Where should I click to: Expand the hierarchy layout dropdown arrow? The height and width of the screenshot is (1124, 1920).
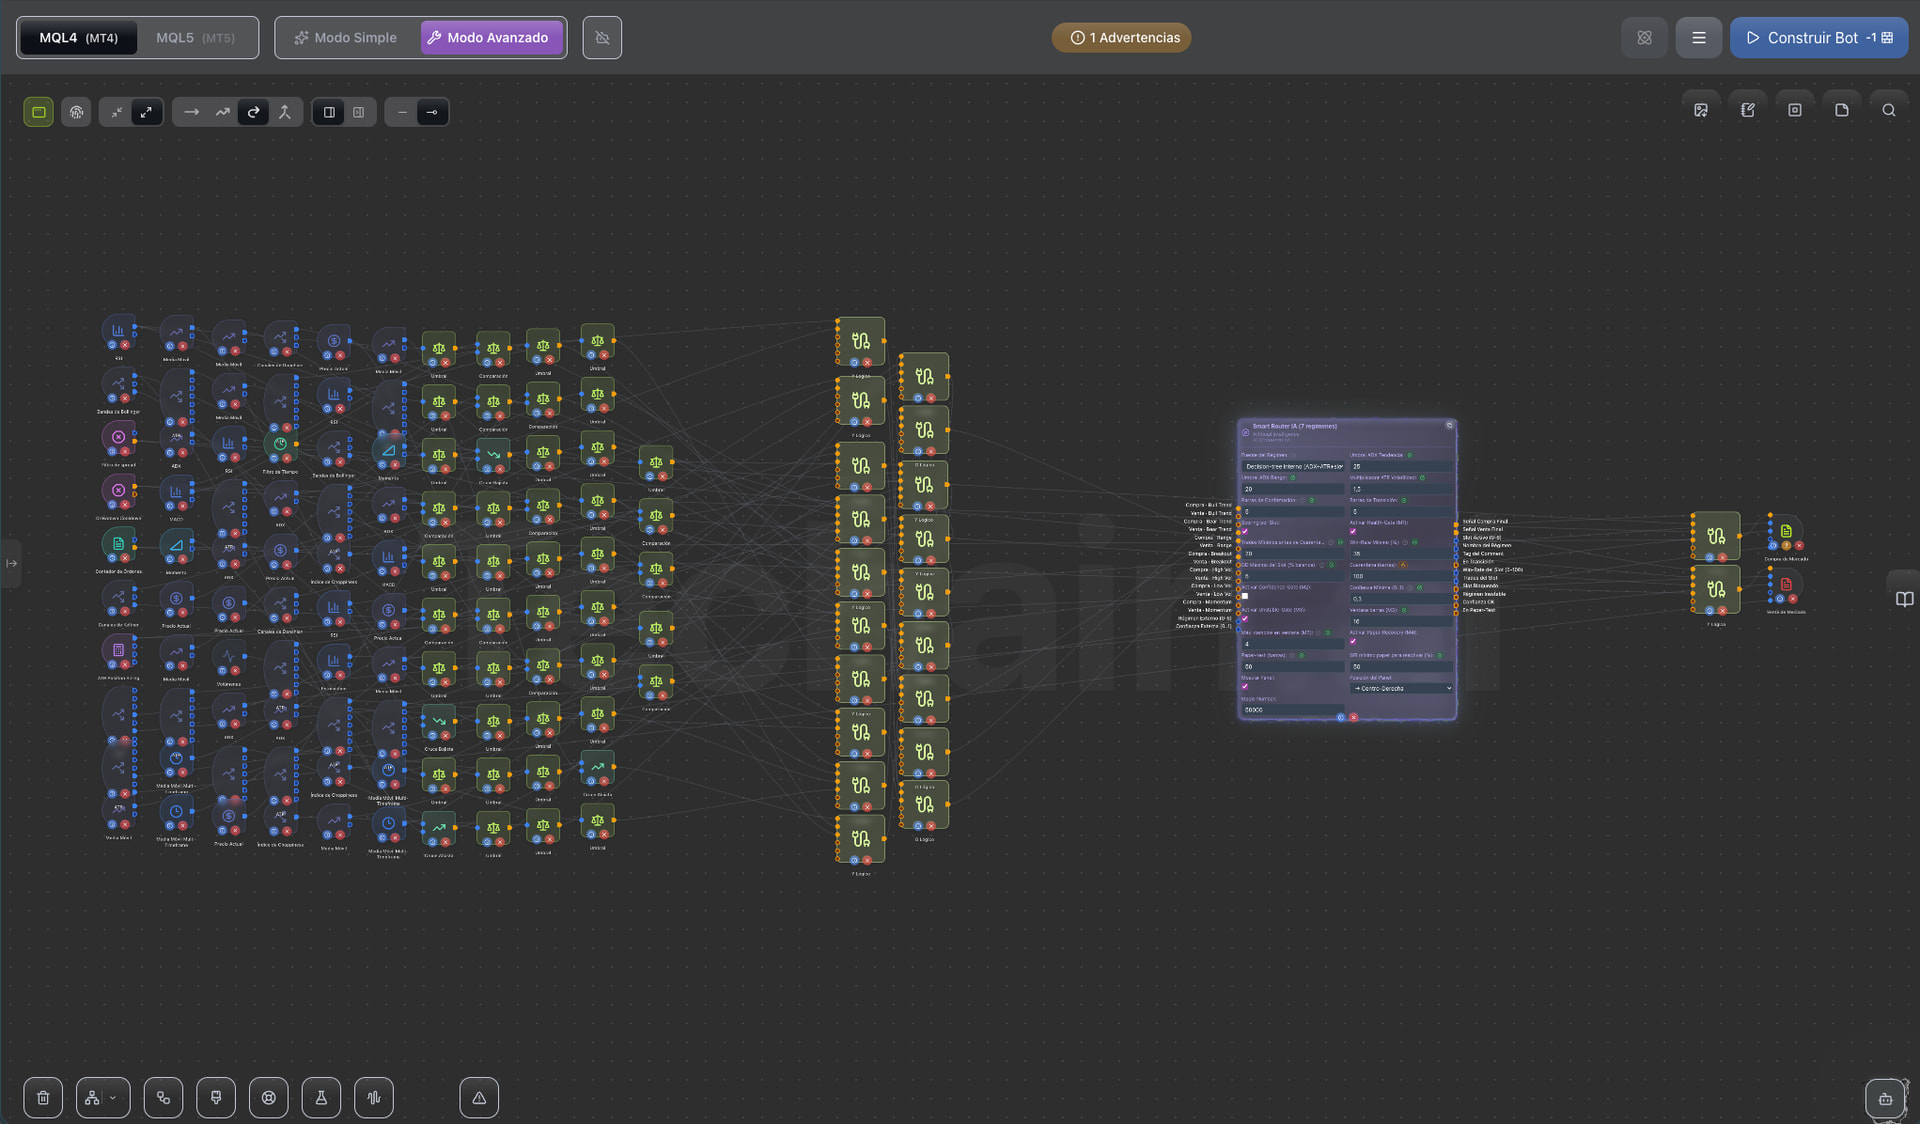pos(113,1098)
